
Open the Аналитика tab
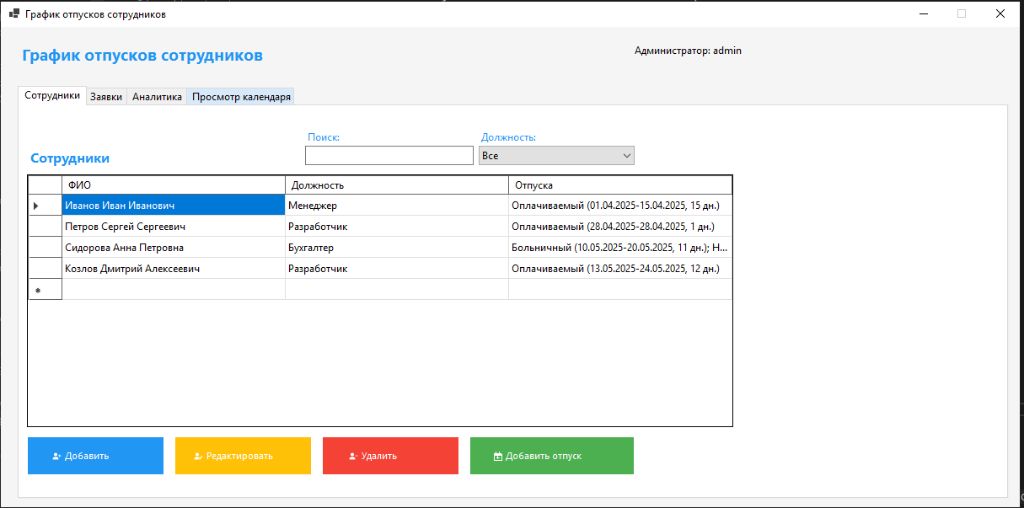click(x=157, y=97)
